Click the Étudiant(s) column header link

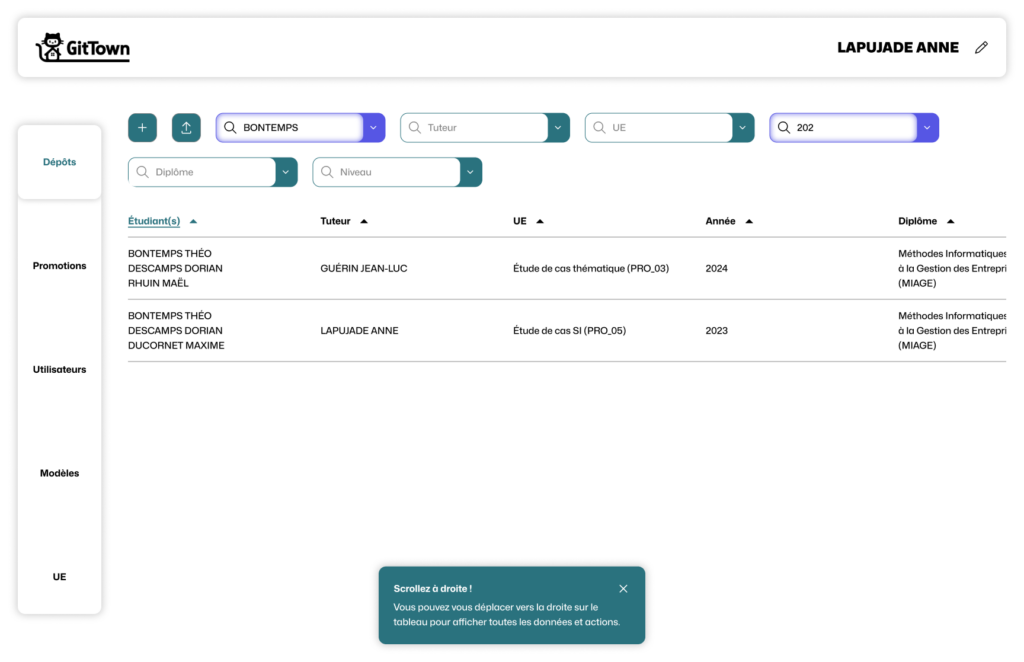click(154, 221)
